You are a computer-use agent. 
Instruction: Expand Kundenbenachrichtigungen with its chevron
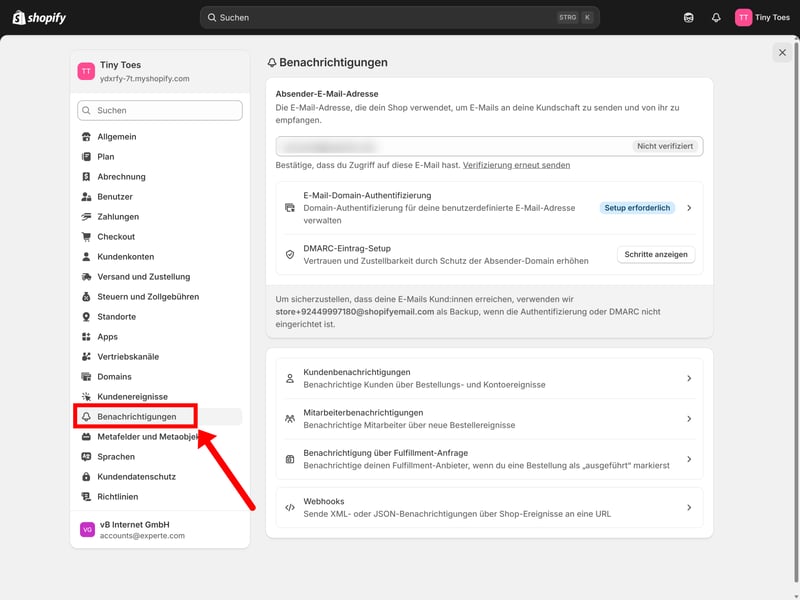point(689,379)
